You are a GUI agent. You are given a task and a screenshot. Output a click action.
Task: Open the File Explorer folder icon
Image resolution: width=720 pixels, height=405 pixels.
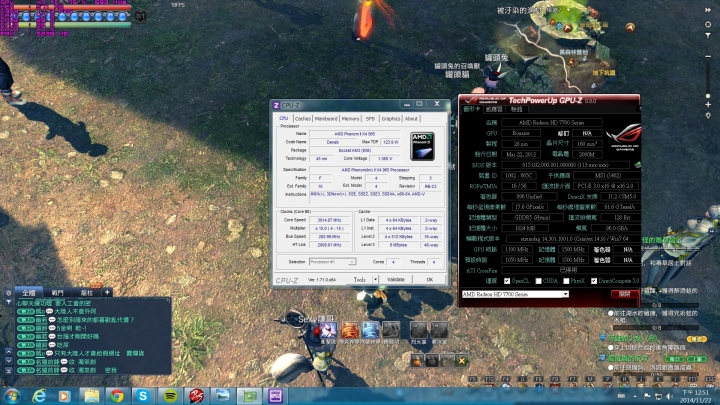point(91,396)
